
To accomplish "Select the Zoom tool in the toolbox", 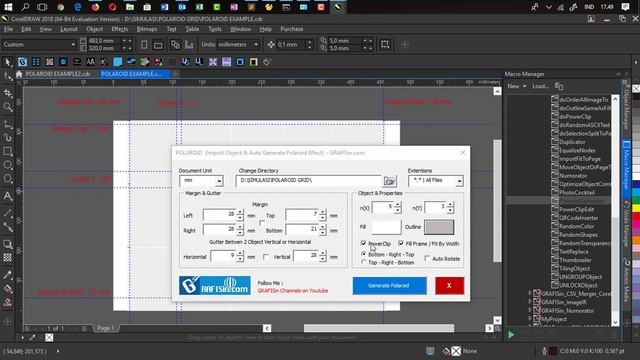I will 8,107.
